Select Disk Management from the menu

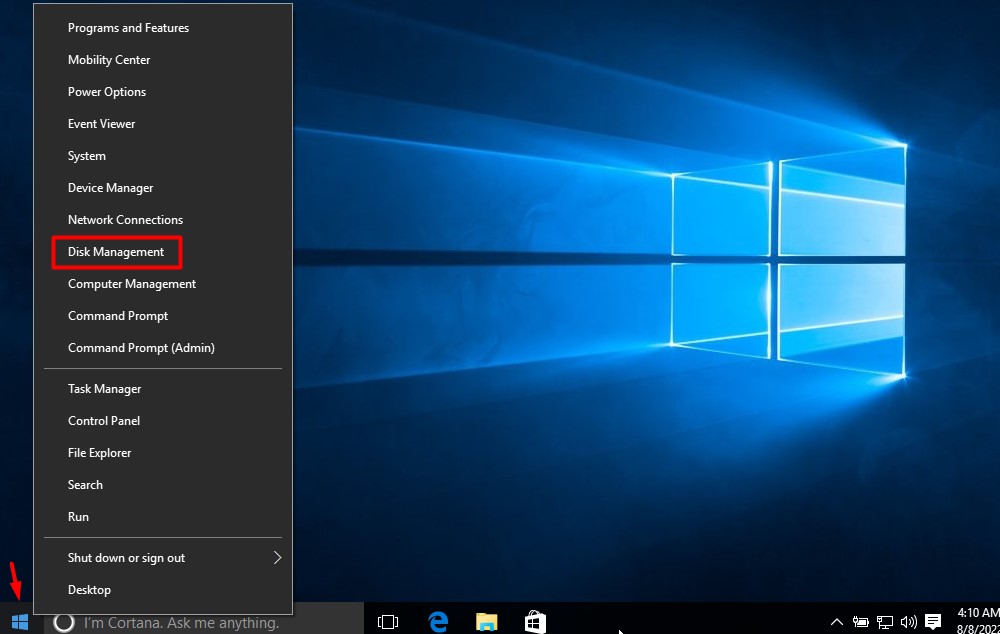[x=116, y=252]
